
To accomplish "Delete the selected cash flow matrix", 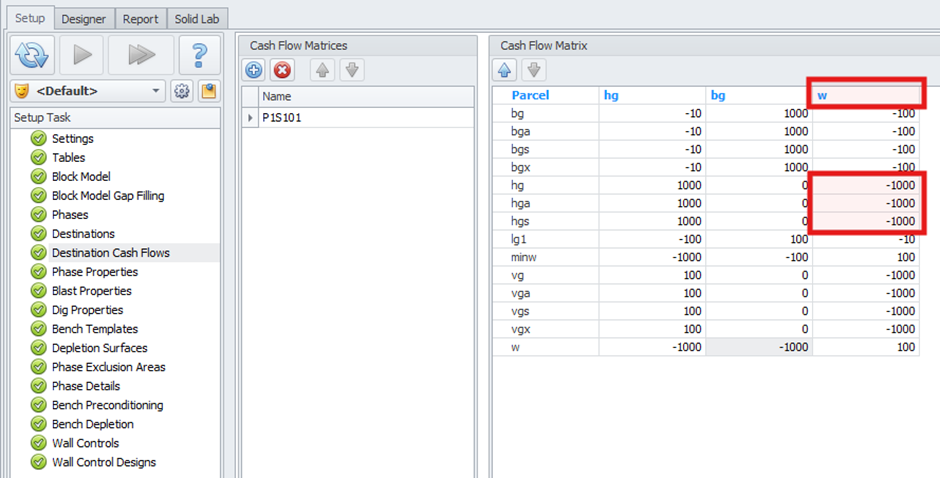I will click(x=282, y=70).
